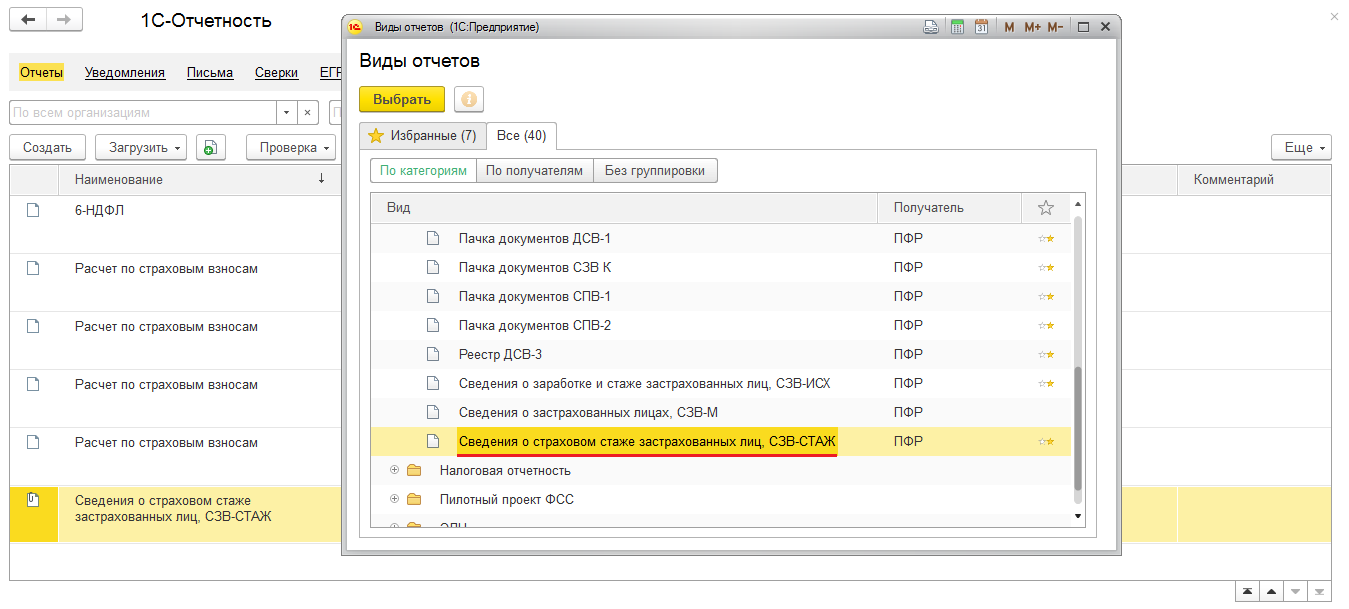Click the M+ memory add button
The height and width of the screenshot is (609, 1349).
pos(1032,27)
